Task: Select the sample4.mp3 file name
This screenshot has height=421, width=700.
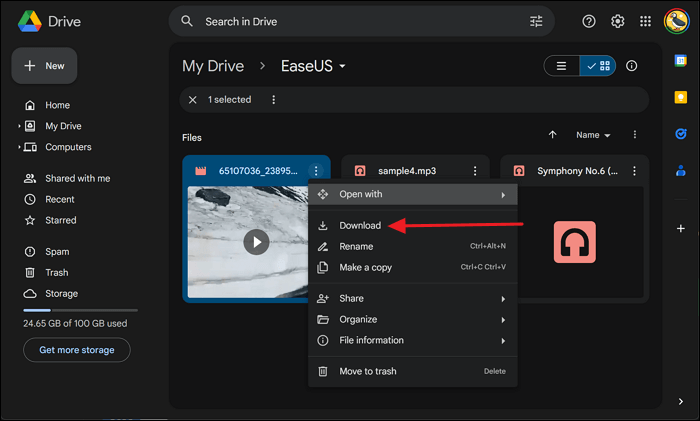Action: [x=407, y=171]
